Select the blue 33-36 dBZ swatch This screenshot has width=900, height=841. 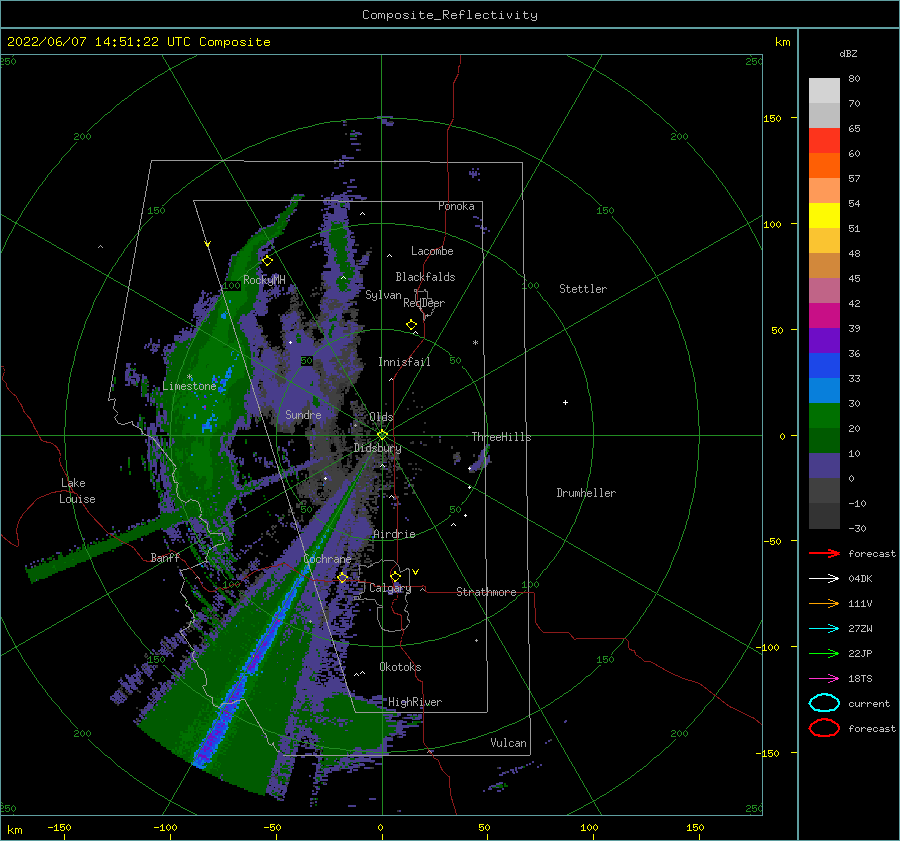824,366
